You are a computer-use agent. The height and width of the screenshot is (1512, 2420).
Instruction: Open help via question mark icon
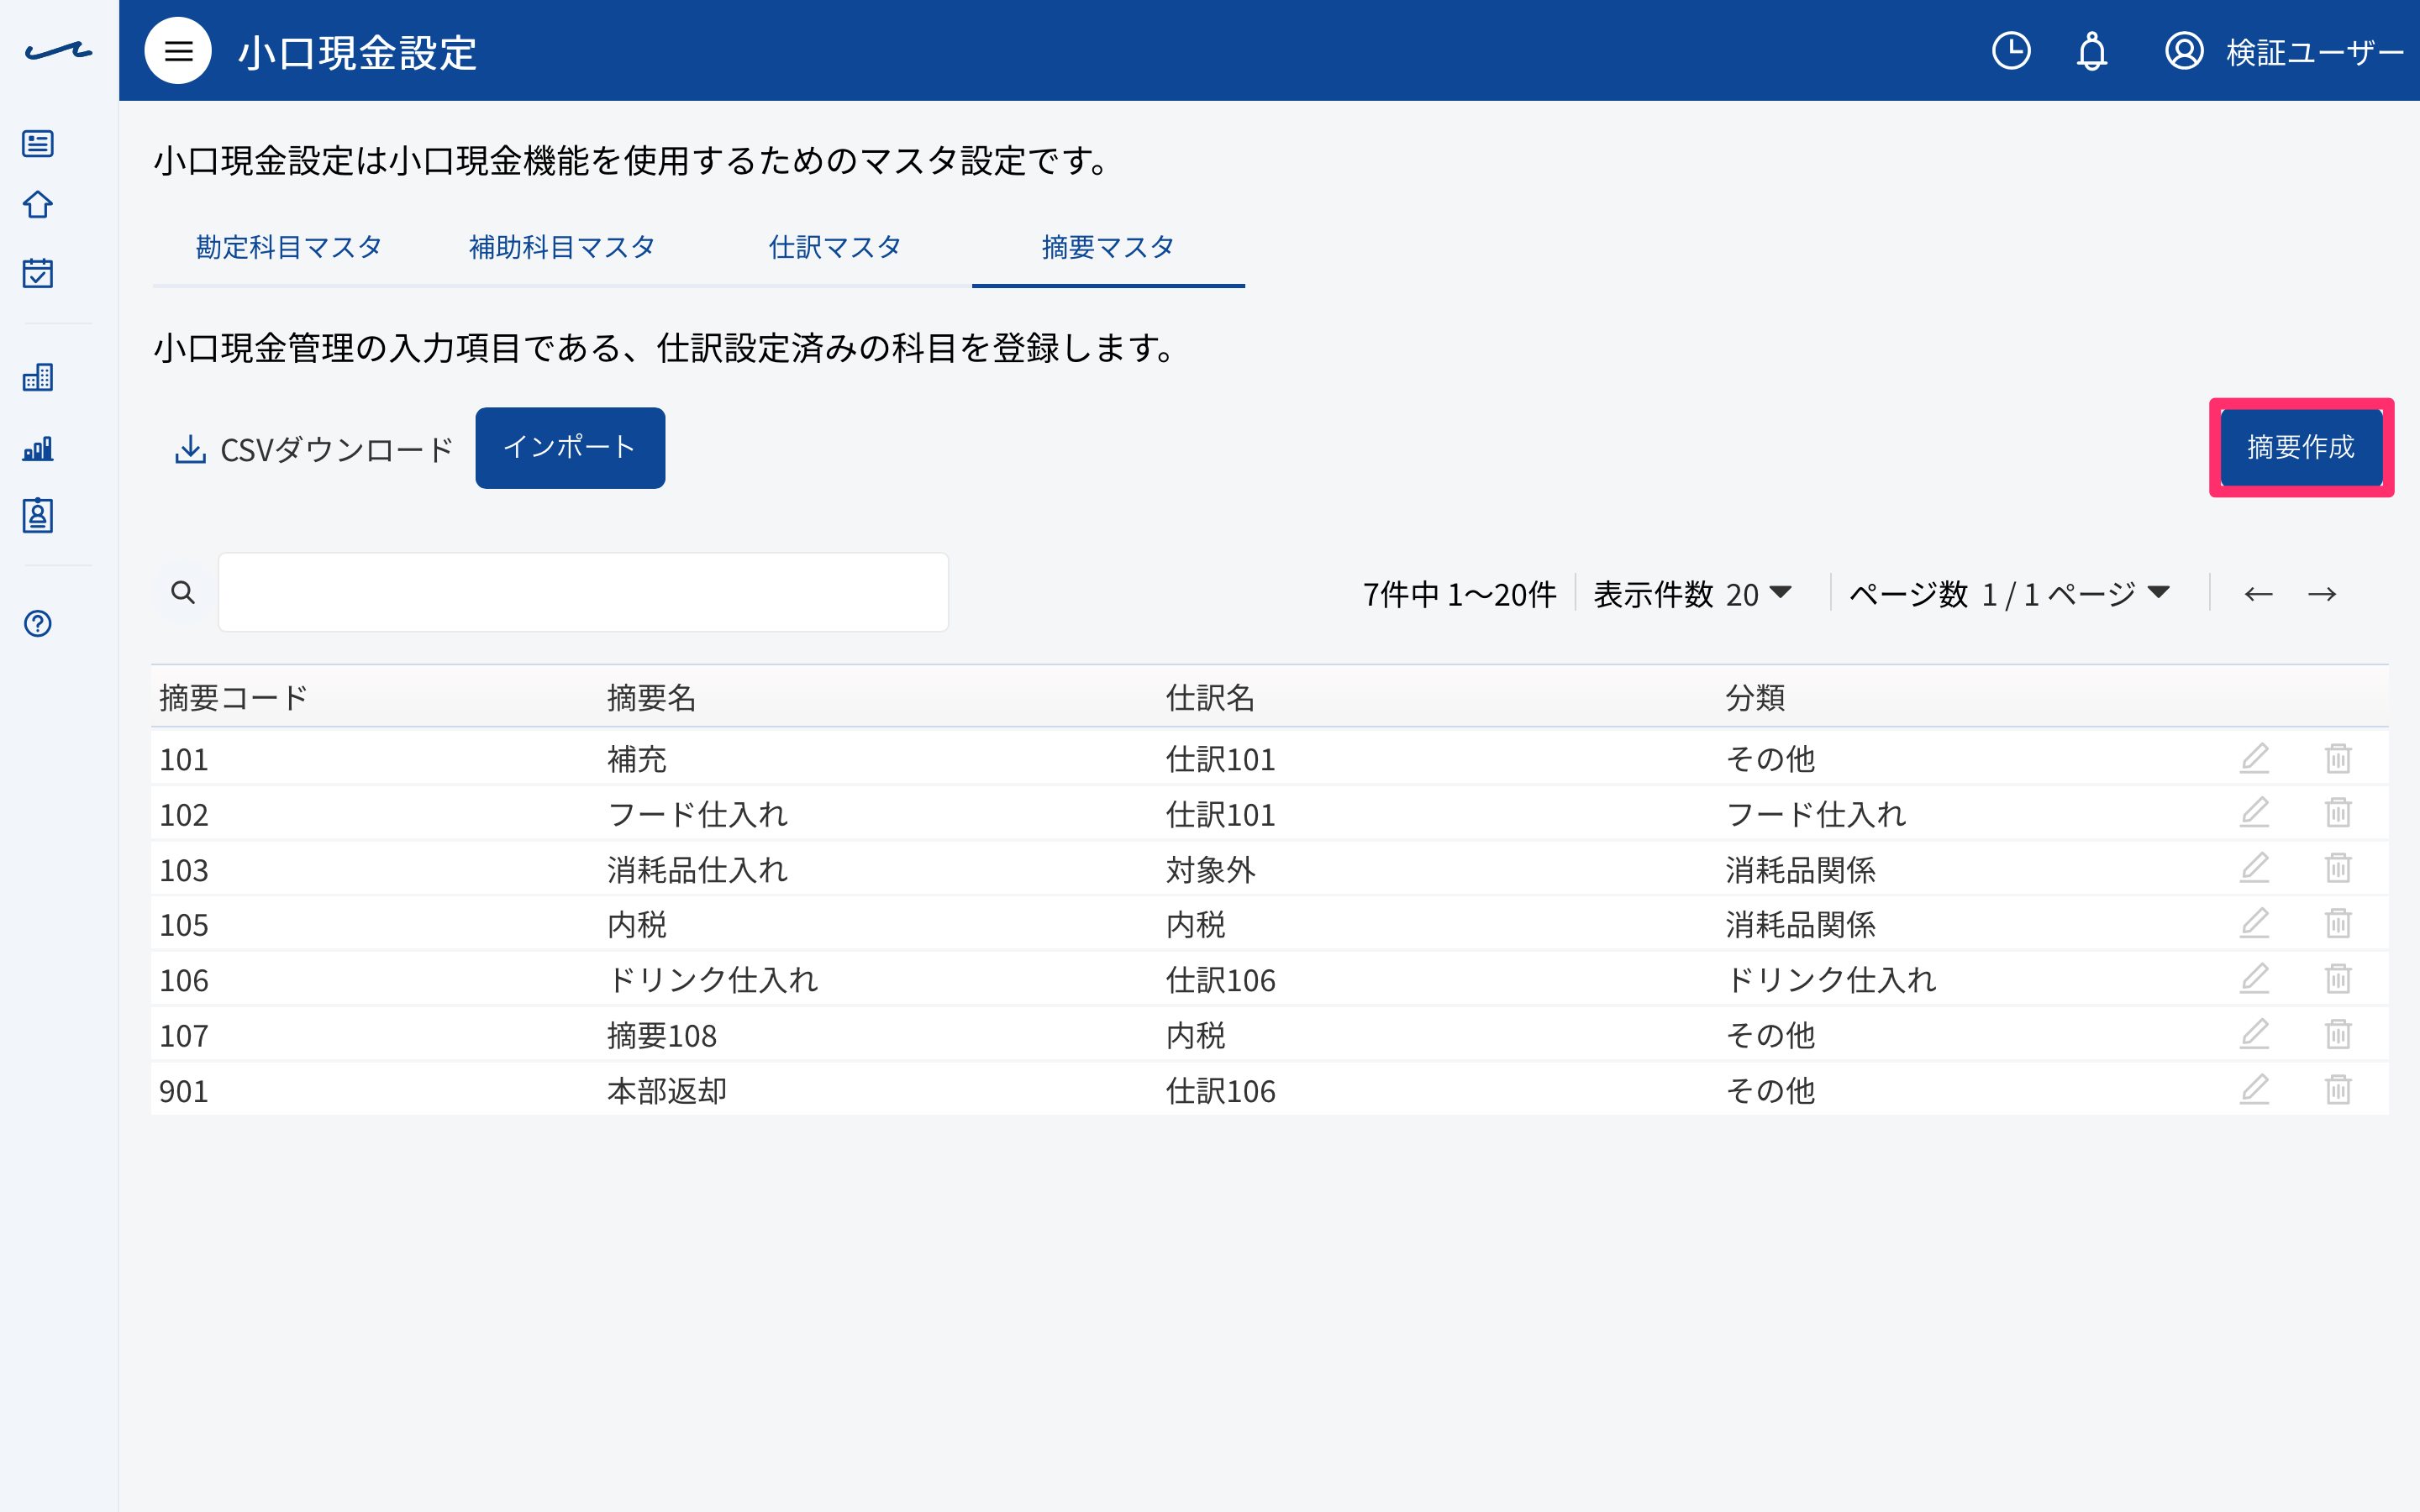[x=38, y=624]
